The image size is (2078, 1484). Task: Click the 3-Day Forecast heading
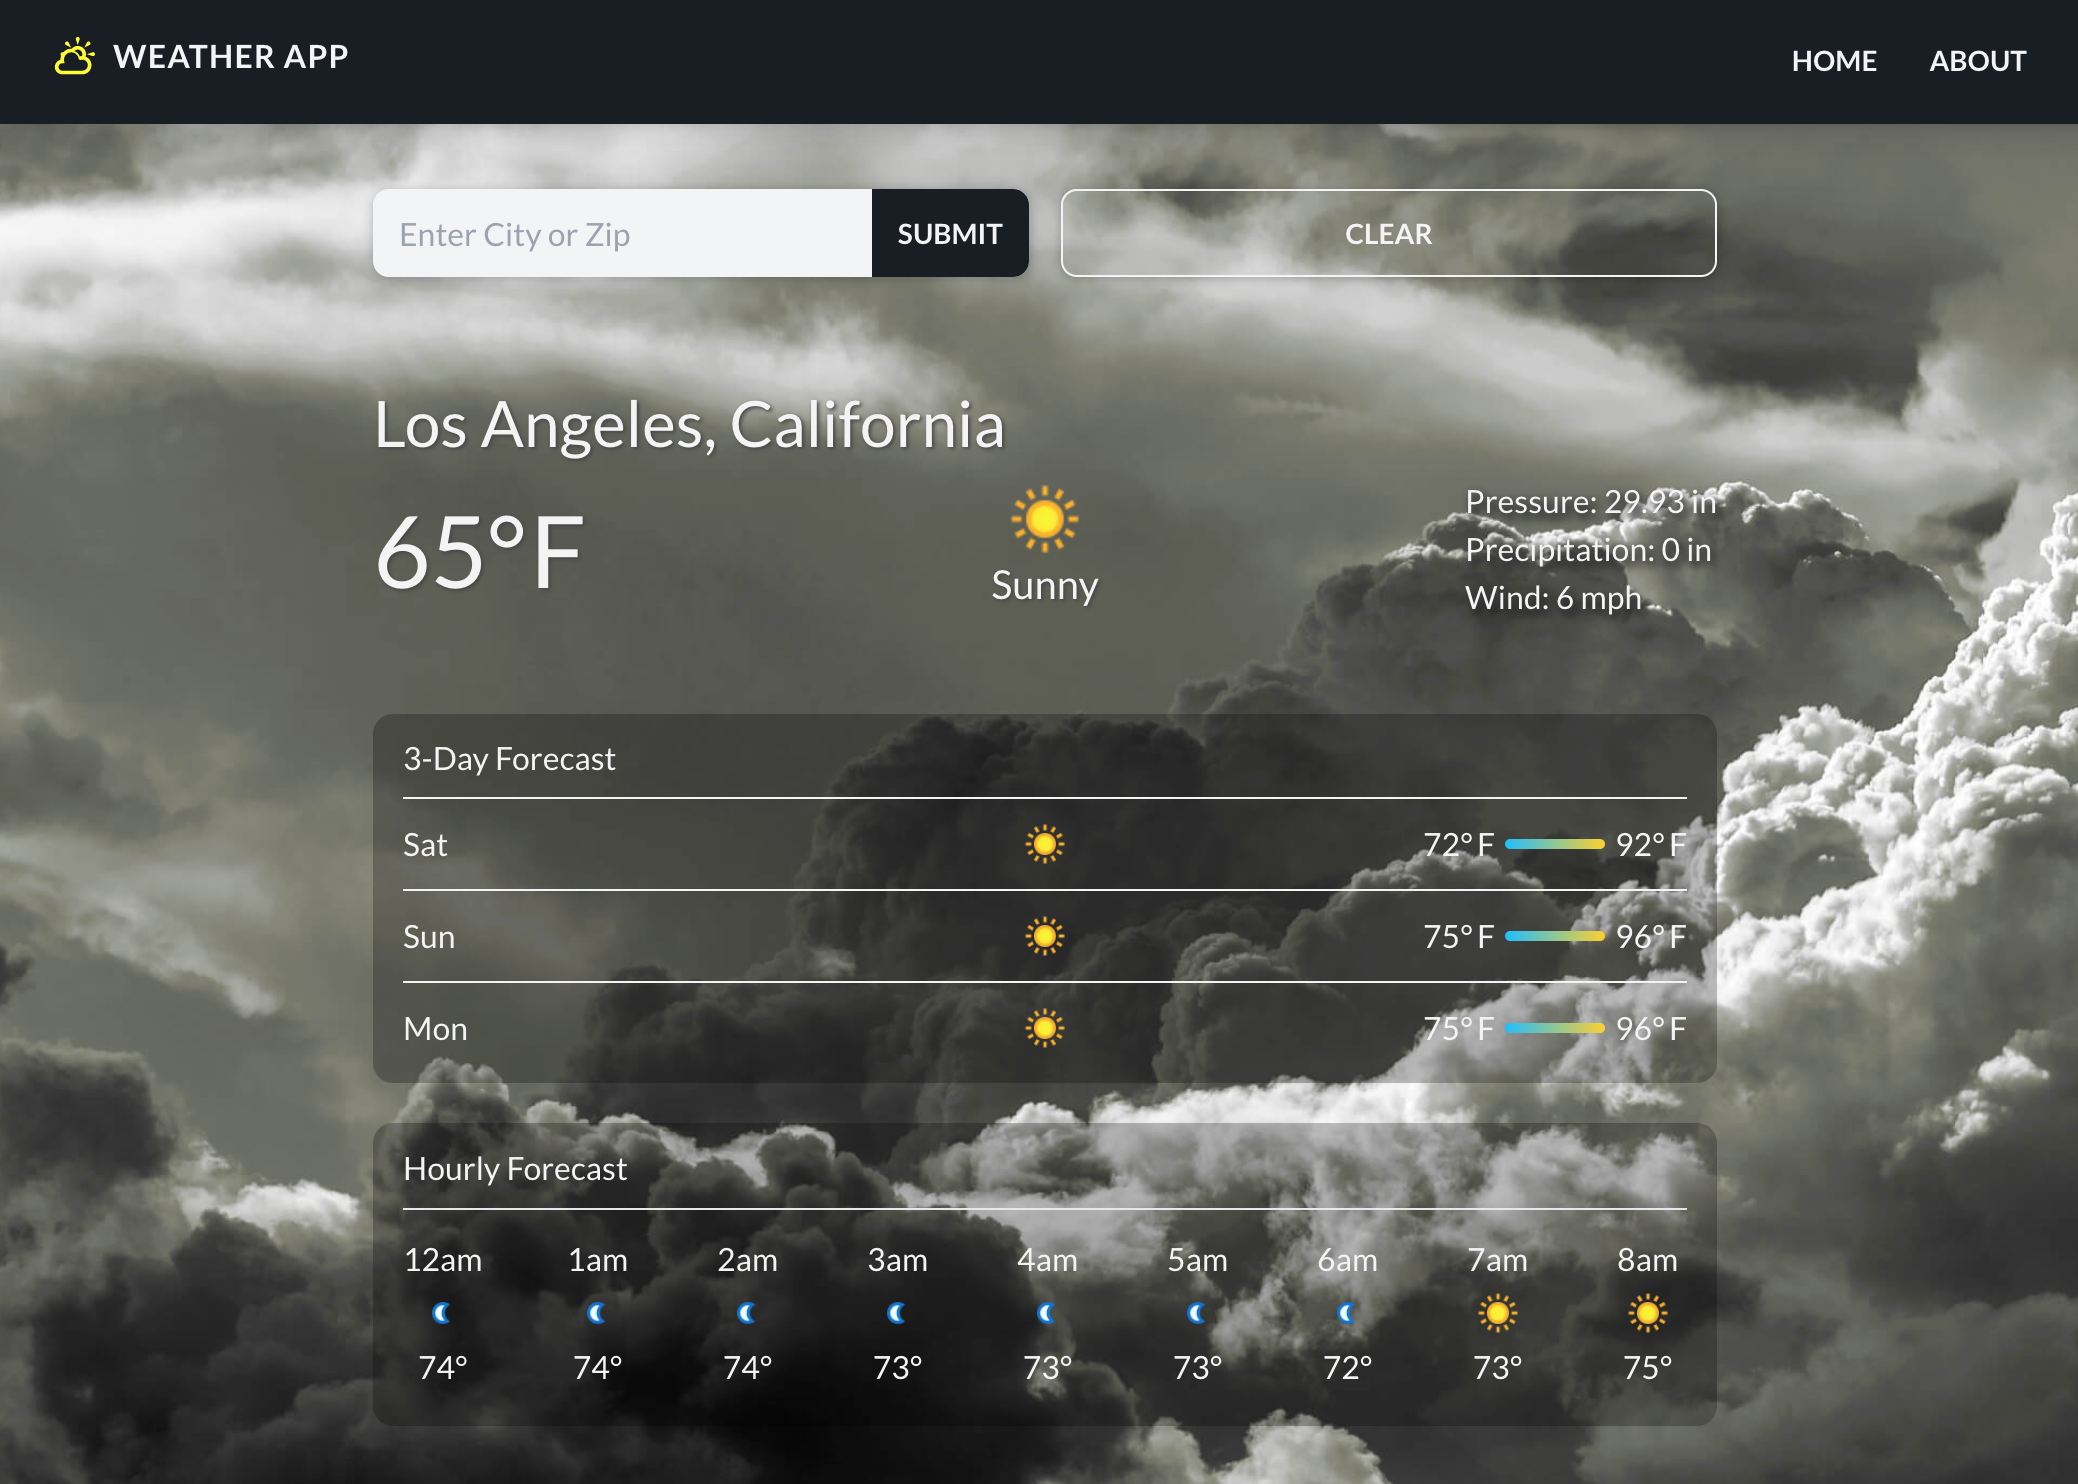tap(509, 759)
